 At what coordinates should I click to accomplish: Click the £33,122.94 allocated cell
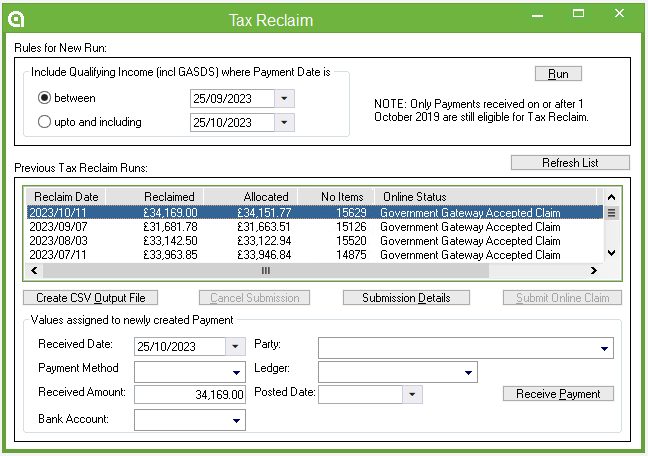coord(264,241)
